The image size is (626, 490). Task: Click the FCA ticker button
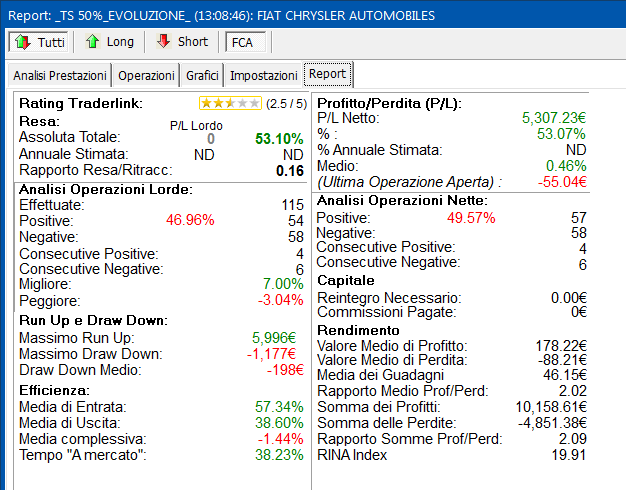(245, 42)
